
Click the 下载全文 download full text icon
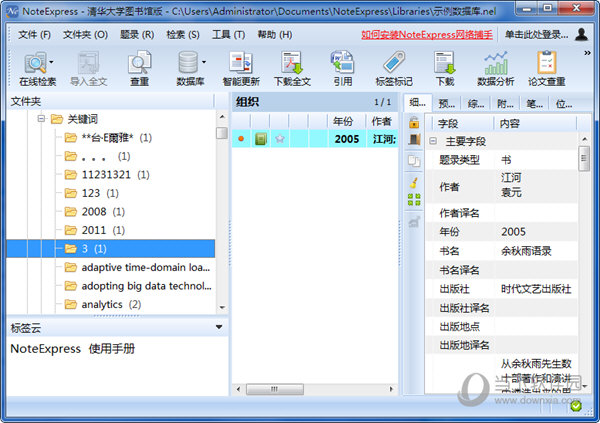coord(292,69)
